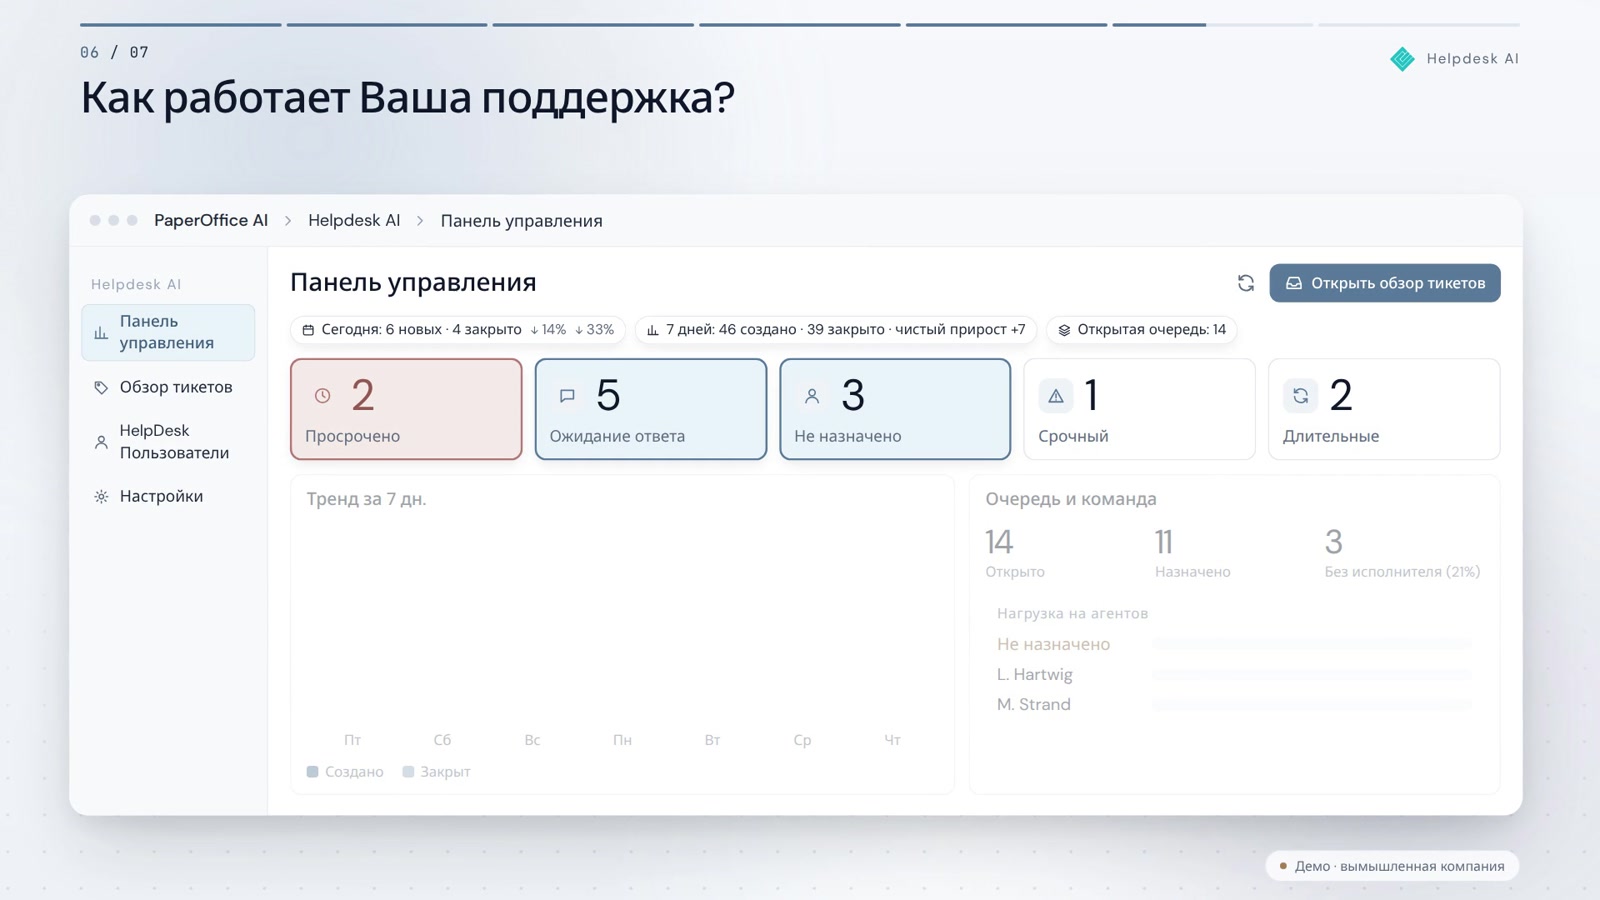Open 'Обзор тикетов' in the sidebar
Screen dimensions: 1600x900
coord(168,387)
